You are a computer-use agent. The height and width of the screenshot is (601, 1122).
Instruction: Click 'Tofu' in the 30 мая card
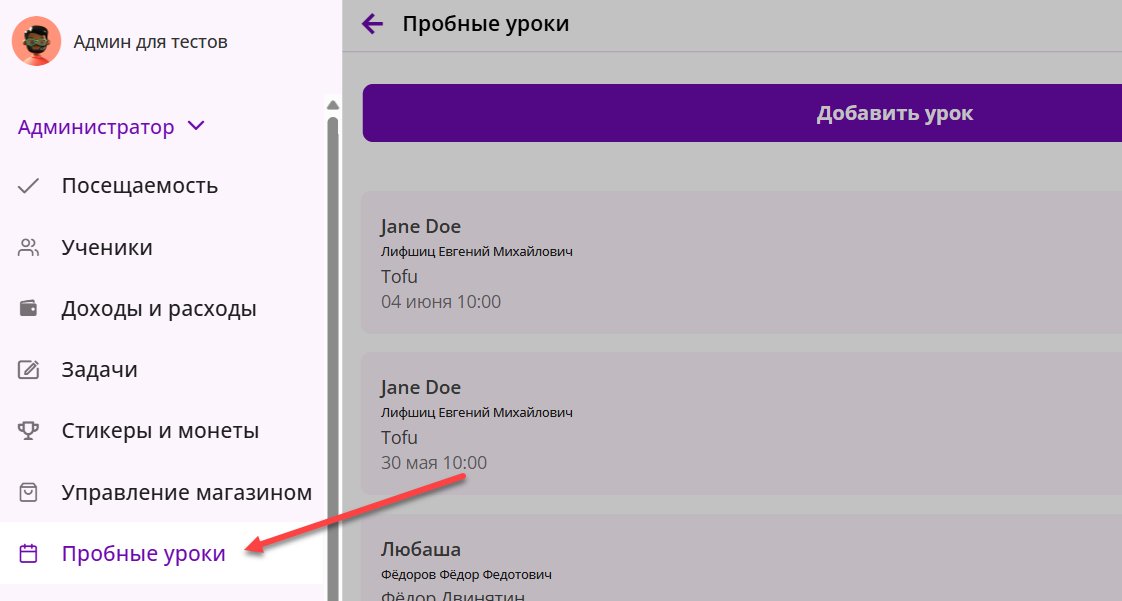[399, 437]
